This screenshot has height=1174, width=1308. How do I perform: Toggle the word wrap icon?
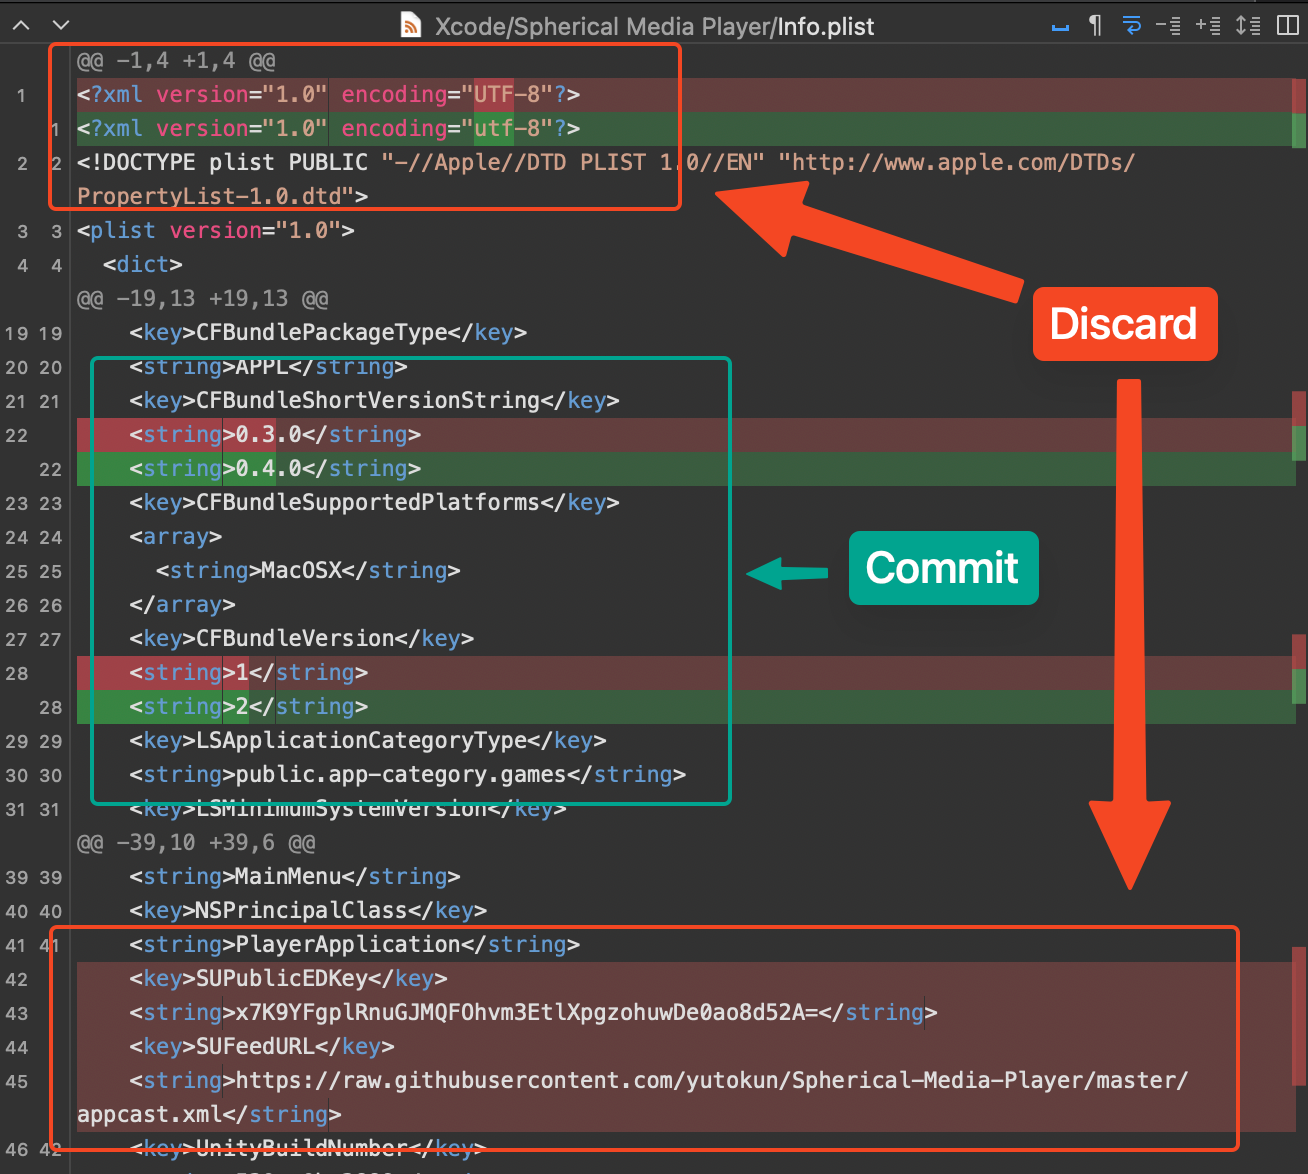pos(1132,25)
